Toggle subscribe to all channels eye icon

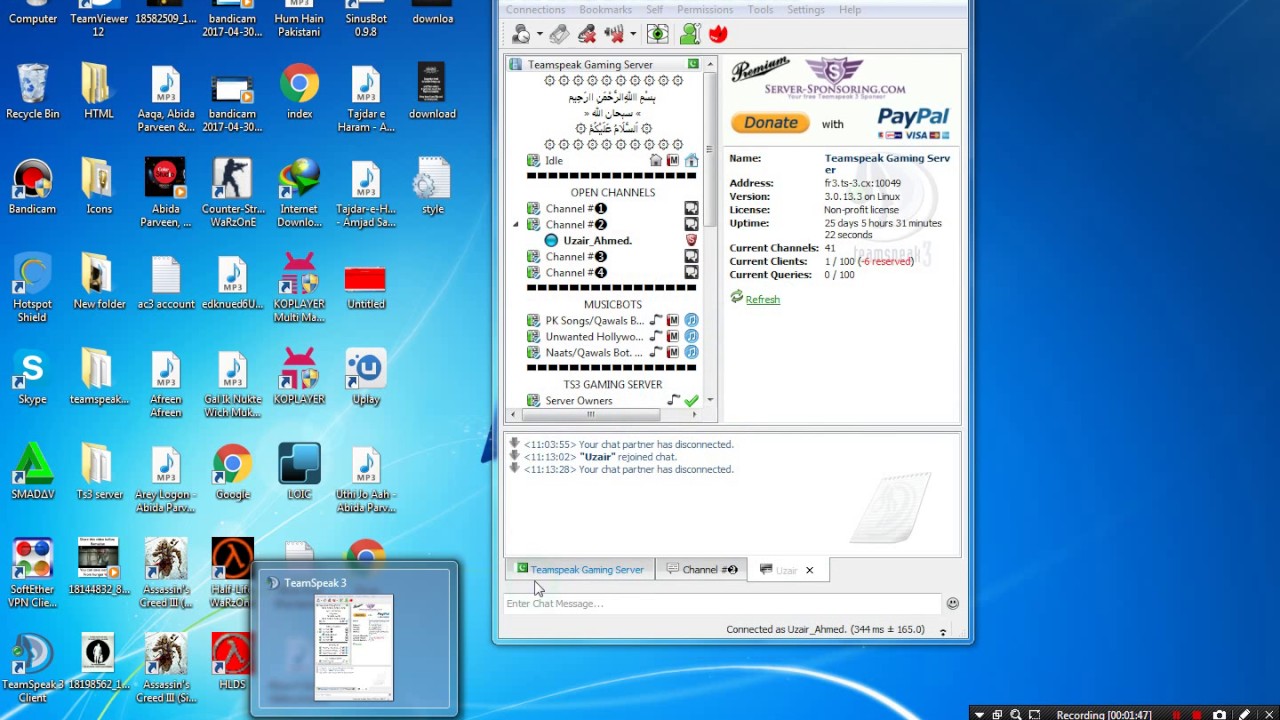coord(657,34)
